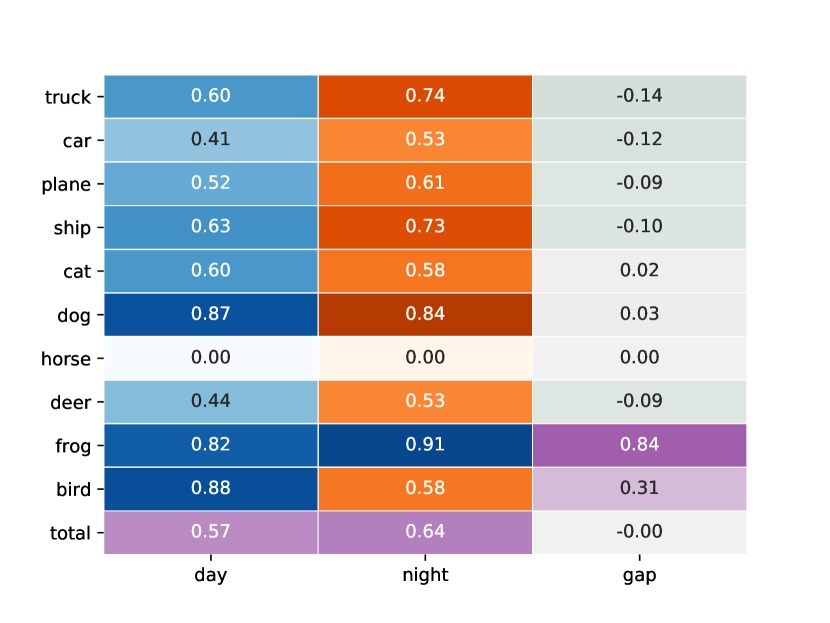Image resolution: width=830 pixels, height=623 pixels.
Task: Select the gap column label
Action: coord(639,575)
